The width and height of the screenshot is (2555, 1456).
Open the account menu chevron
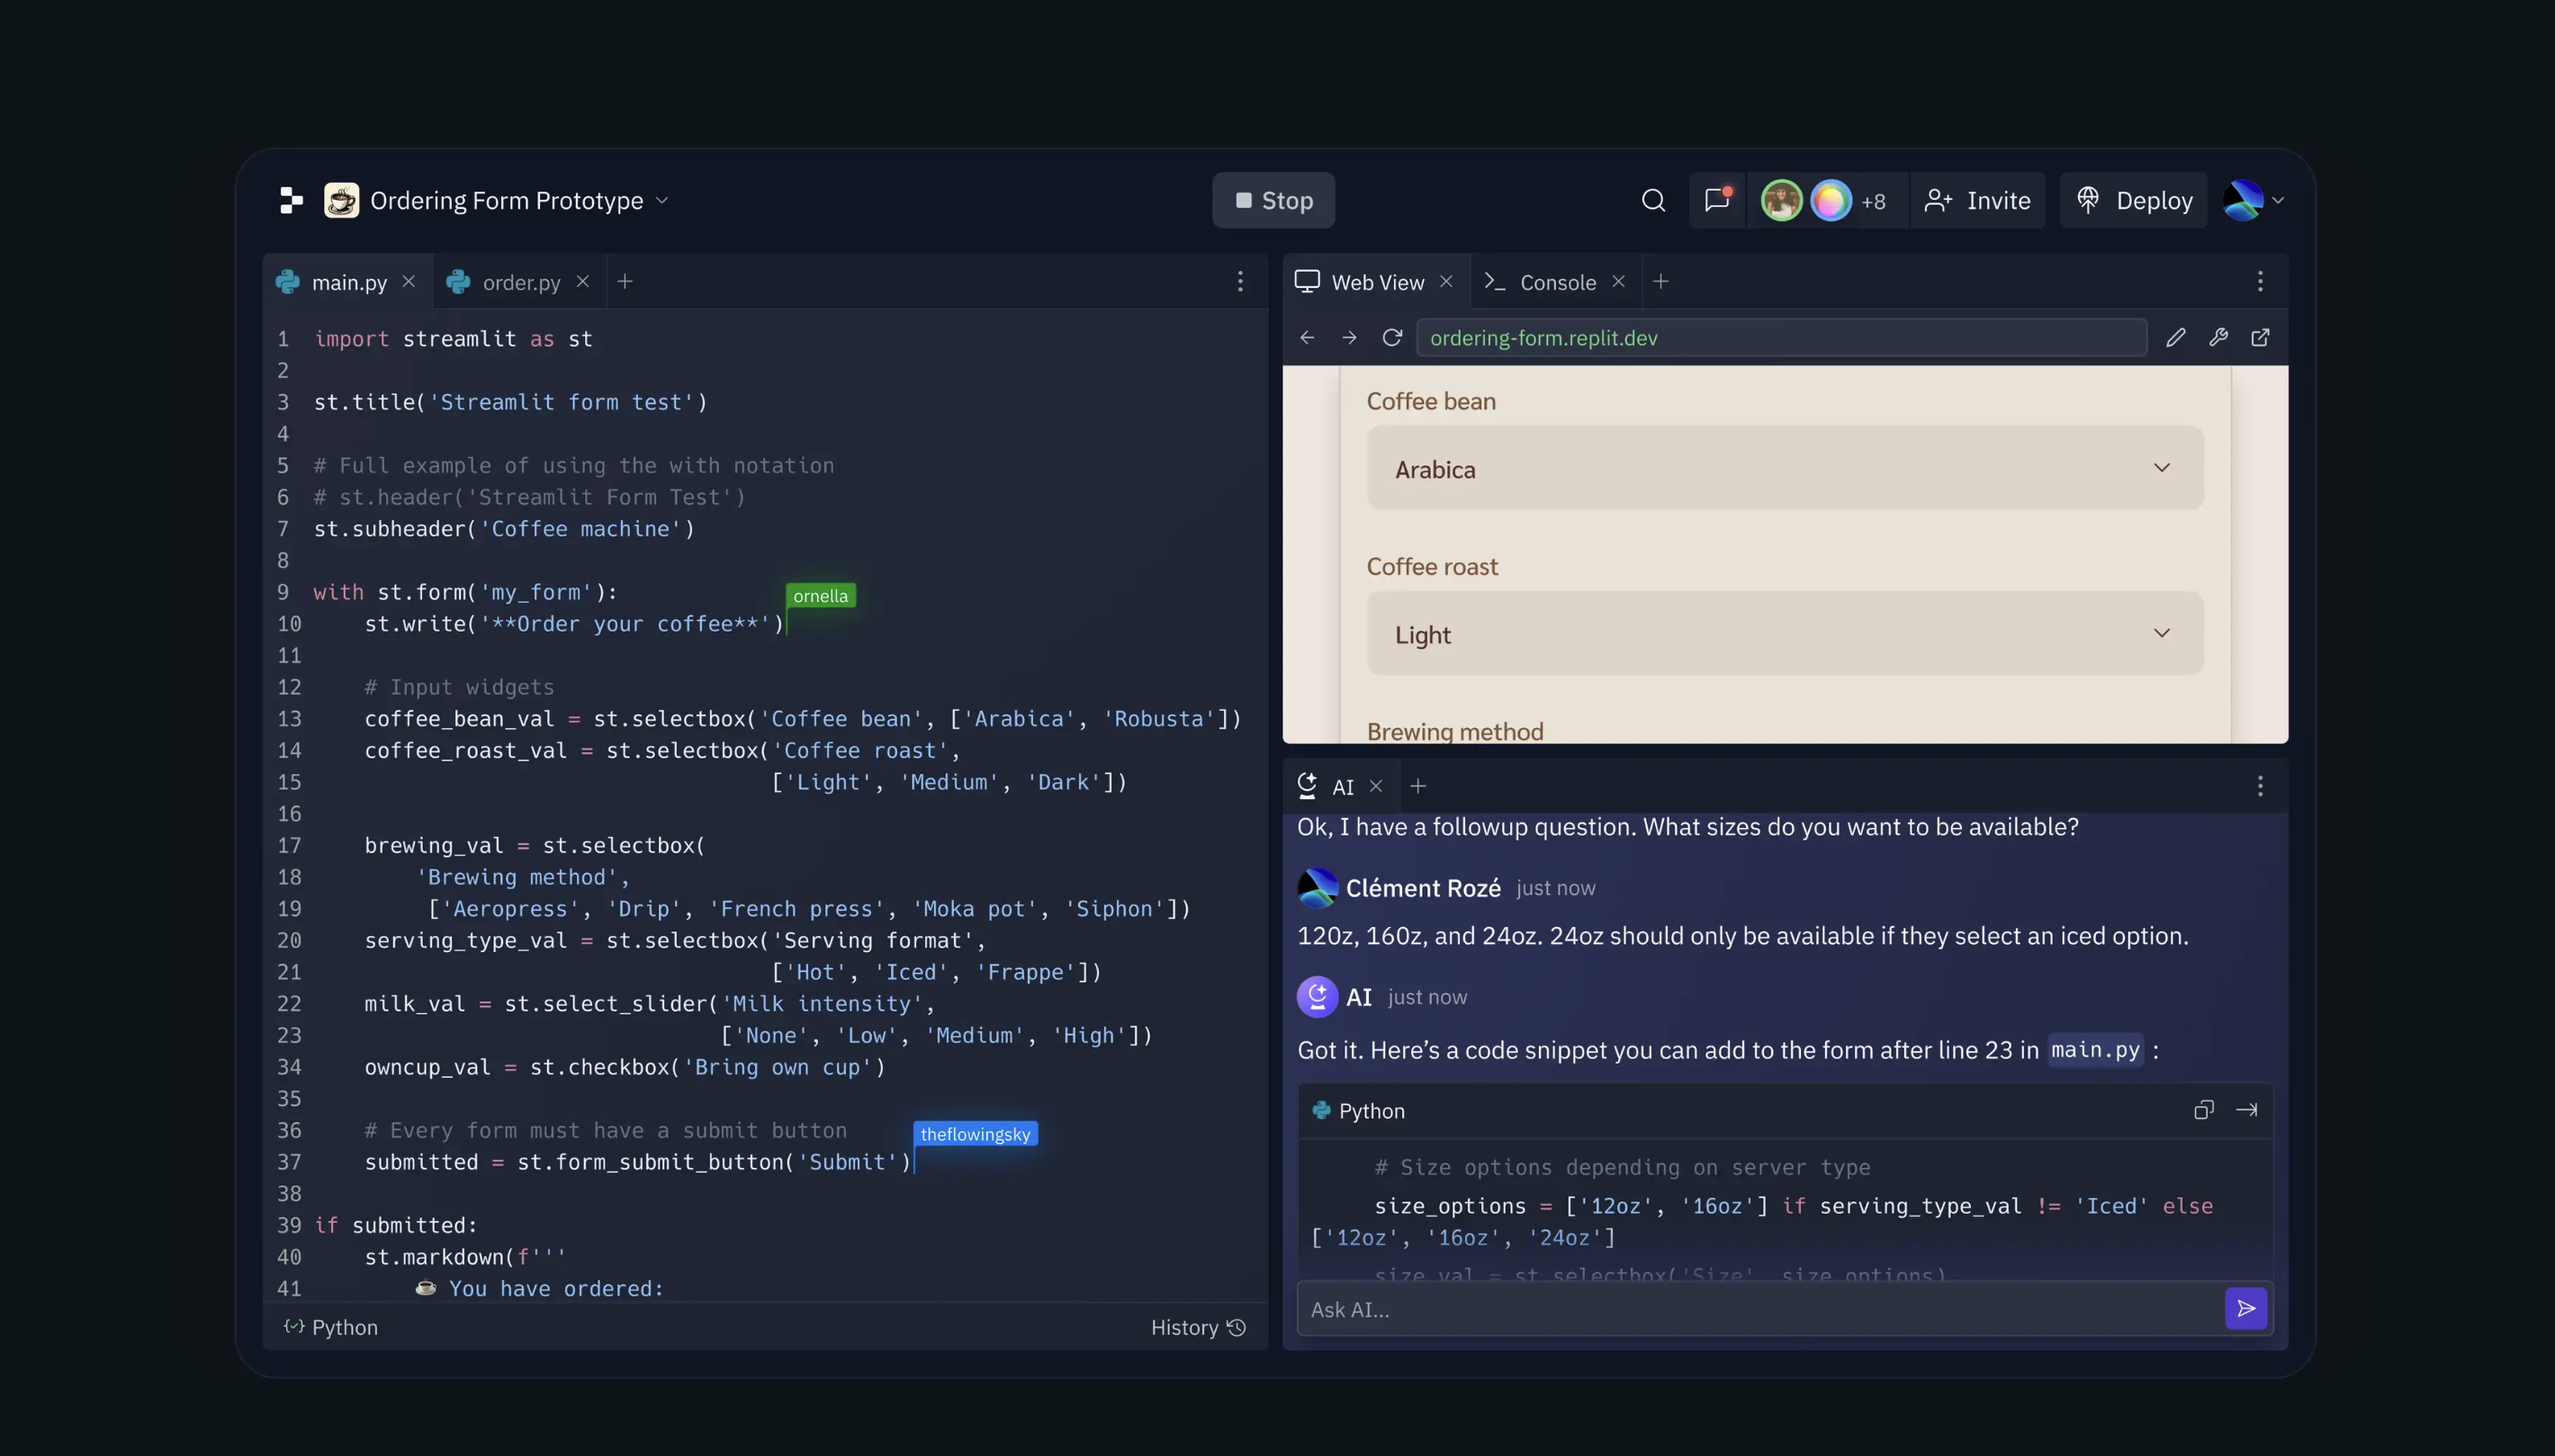(x=2278, y=199)
